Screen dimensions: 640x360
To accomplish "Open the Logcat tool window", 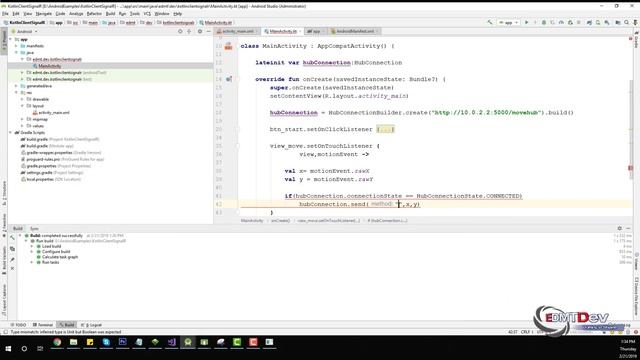I will tap(91, 325).
